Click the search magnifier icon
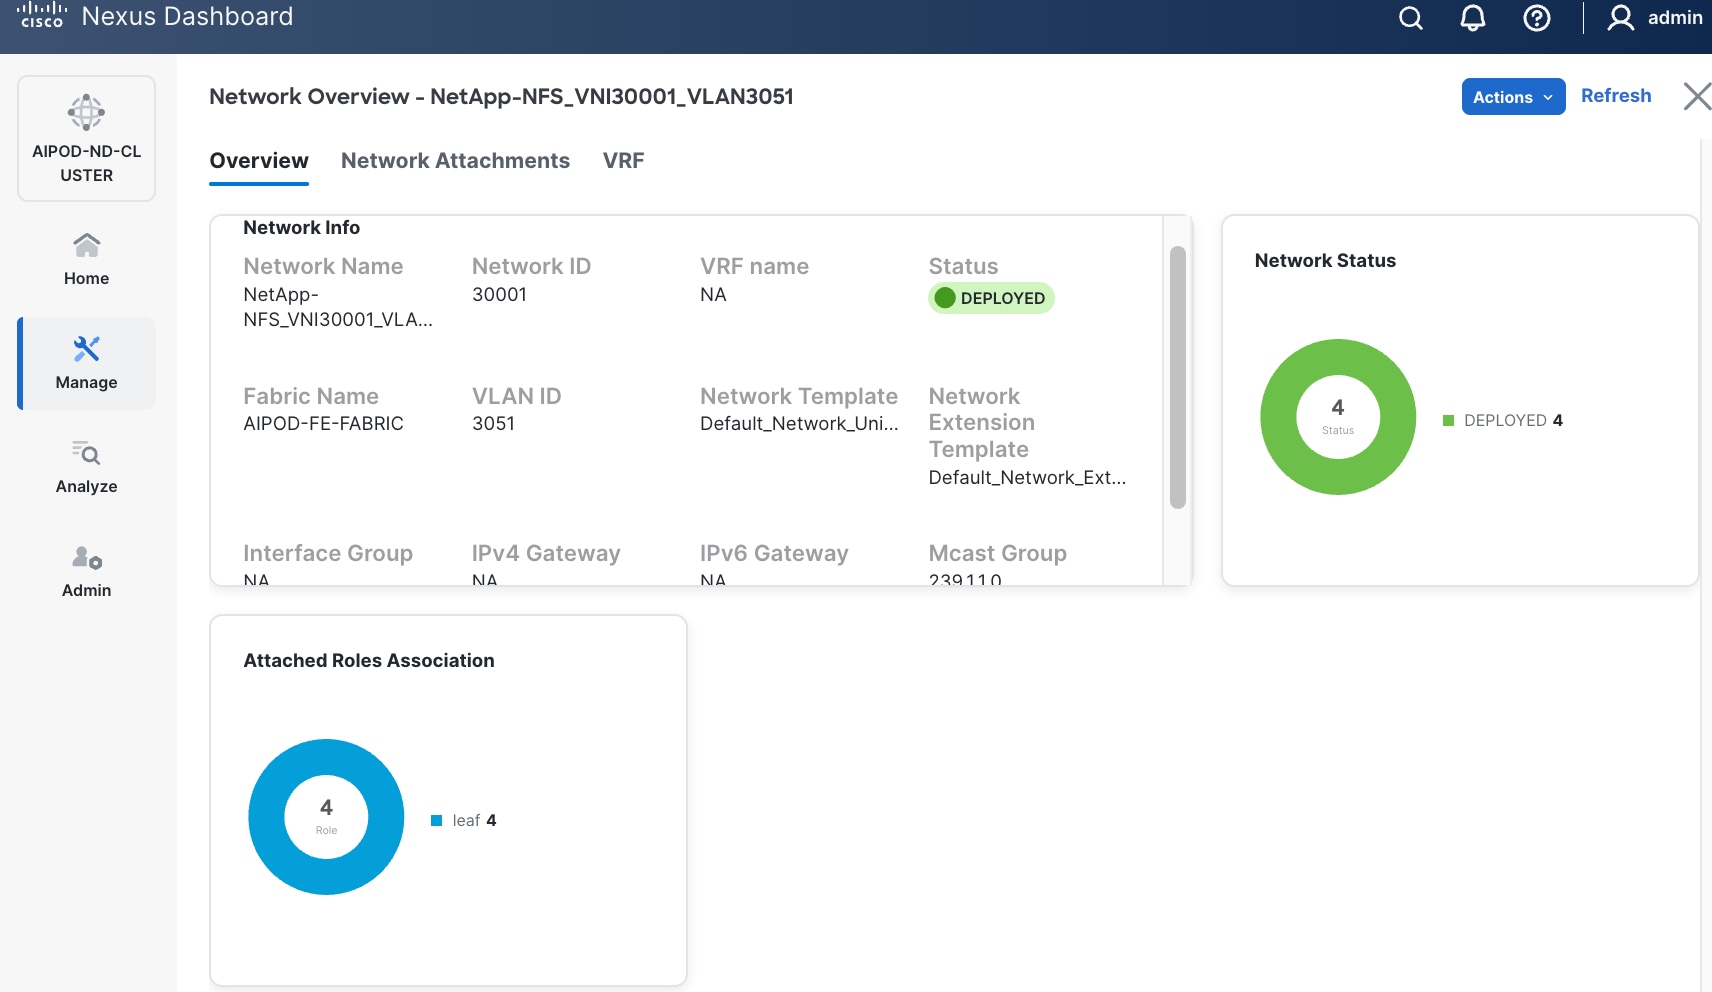The width and height of the screenshot is (1712, 992). click(1410, 18)
